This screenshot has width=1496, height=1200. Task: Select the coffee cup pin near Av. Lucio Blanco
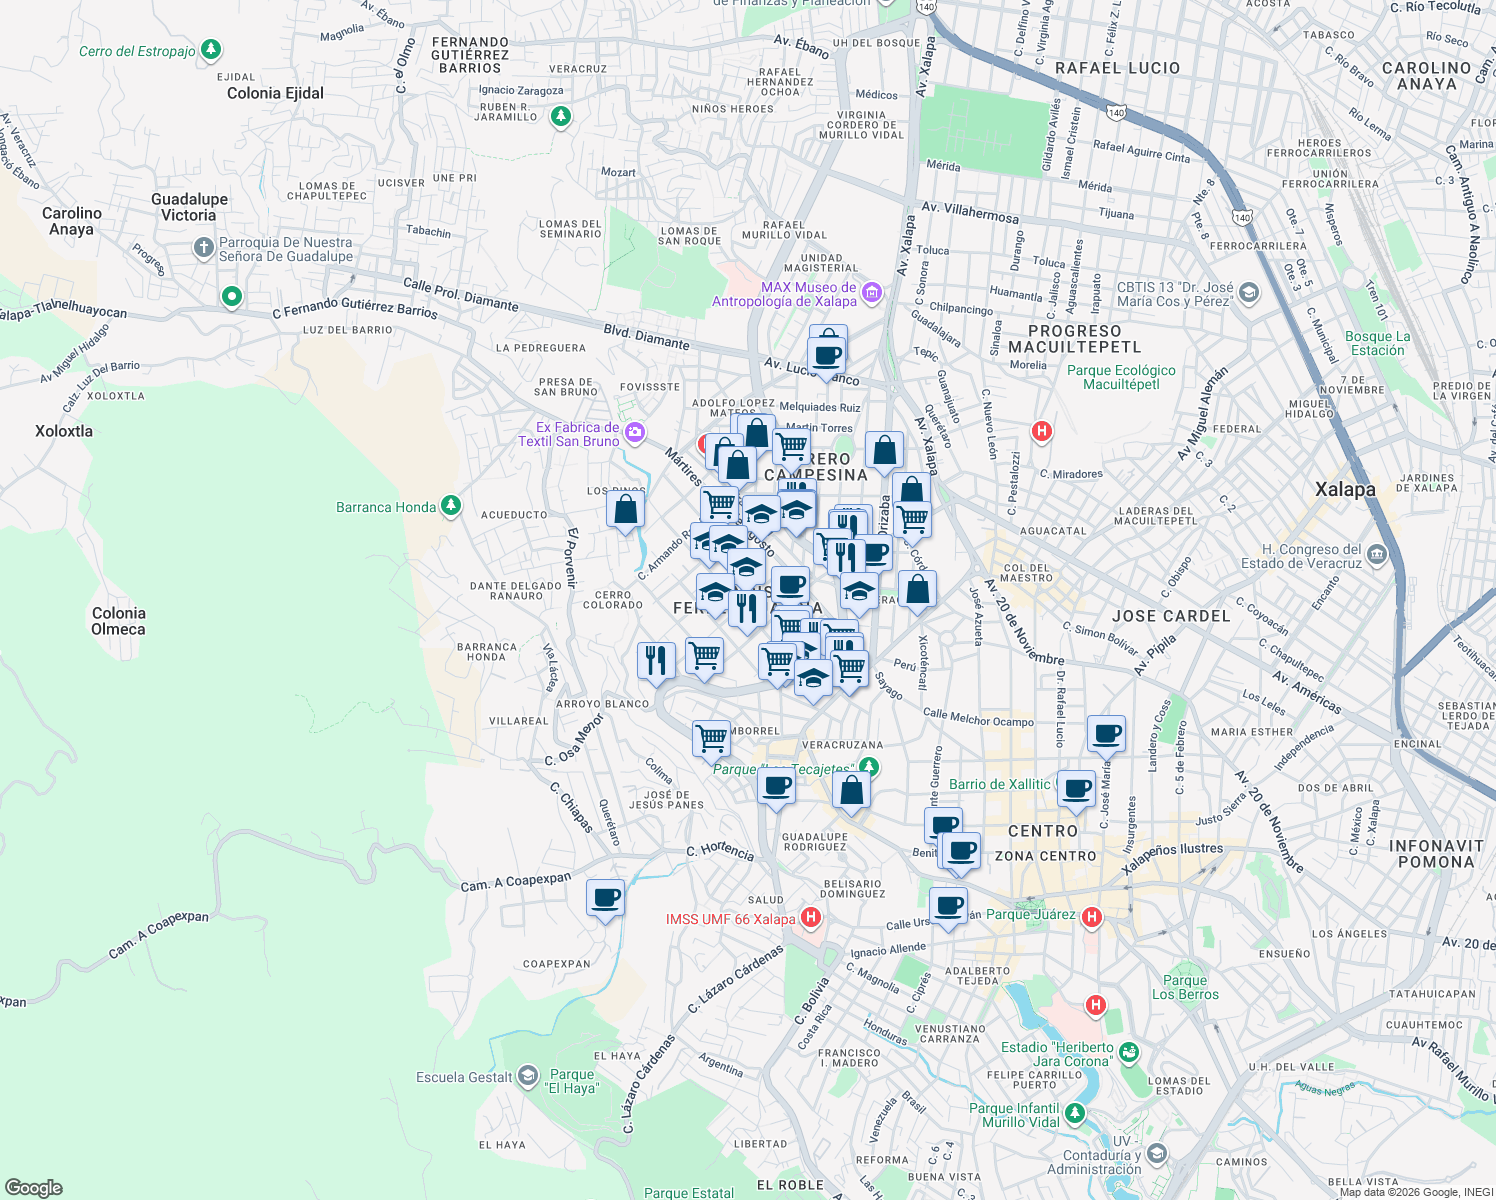point(825,353)
